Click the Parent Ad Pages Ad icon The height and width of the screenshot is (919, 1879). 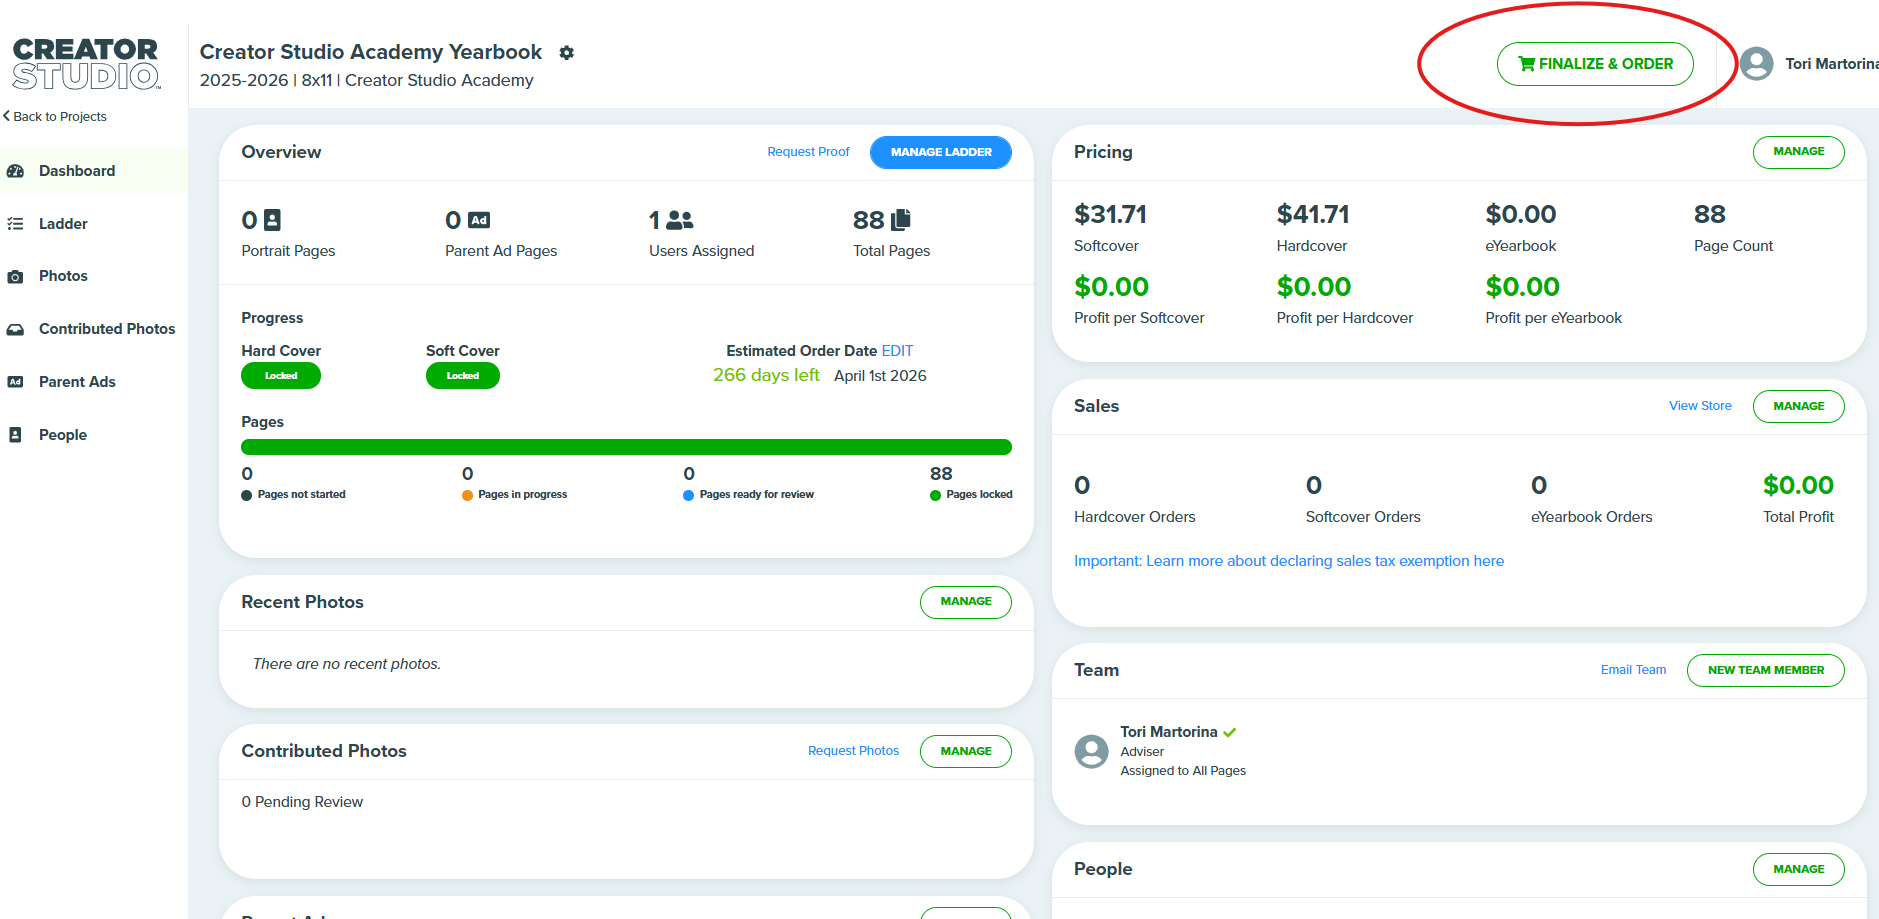479,220
